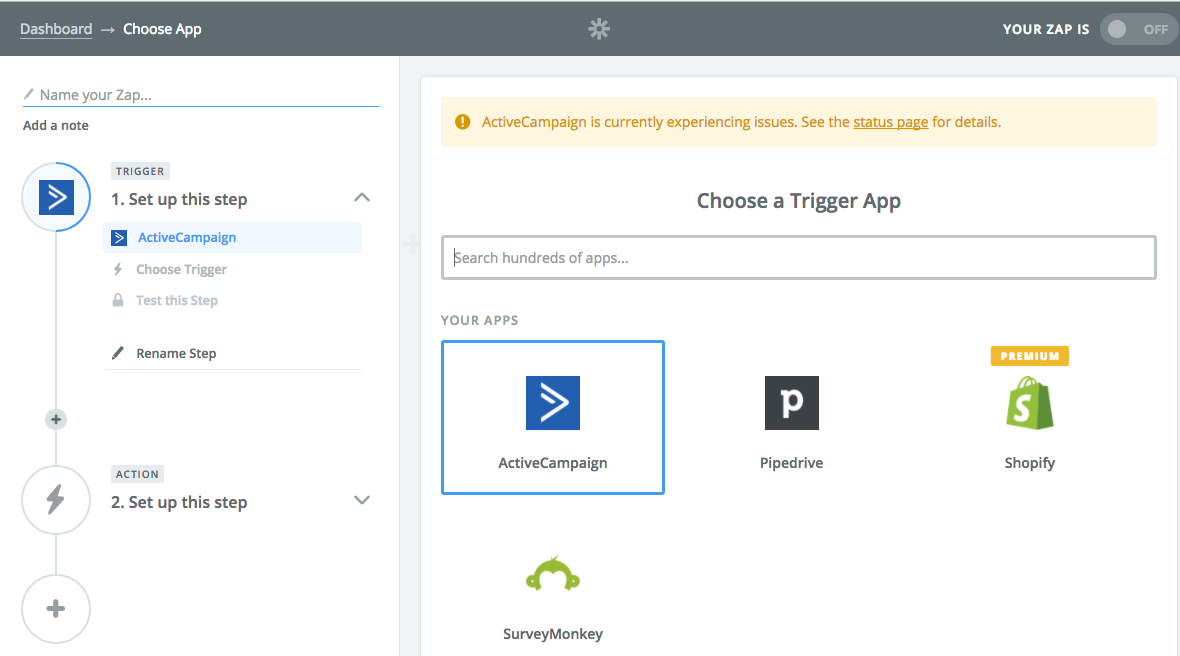Image resolution: width=1180 pixels, height=656 pixels.
Task: Select the ActiveCampaign step in the sidebar
Action: [x=186, y=237]
